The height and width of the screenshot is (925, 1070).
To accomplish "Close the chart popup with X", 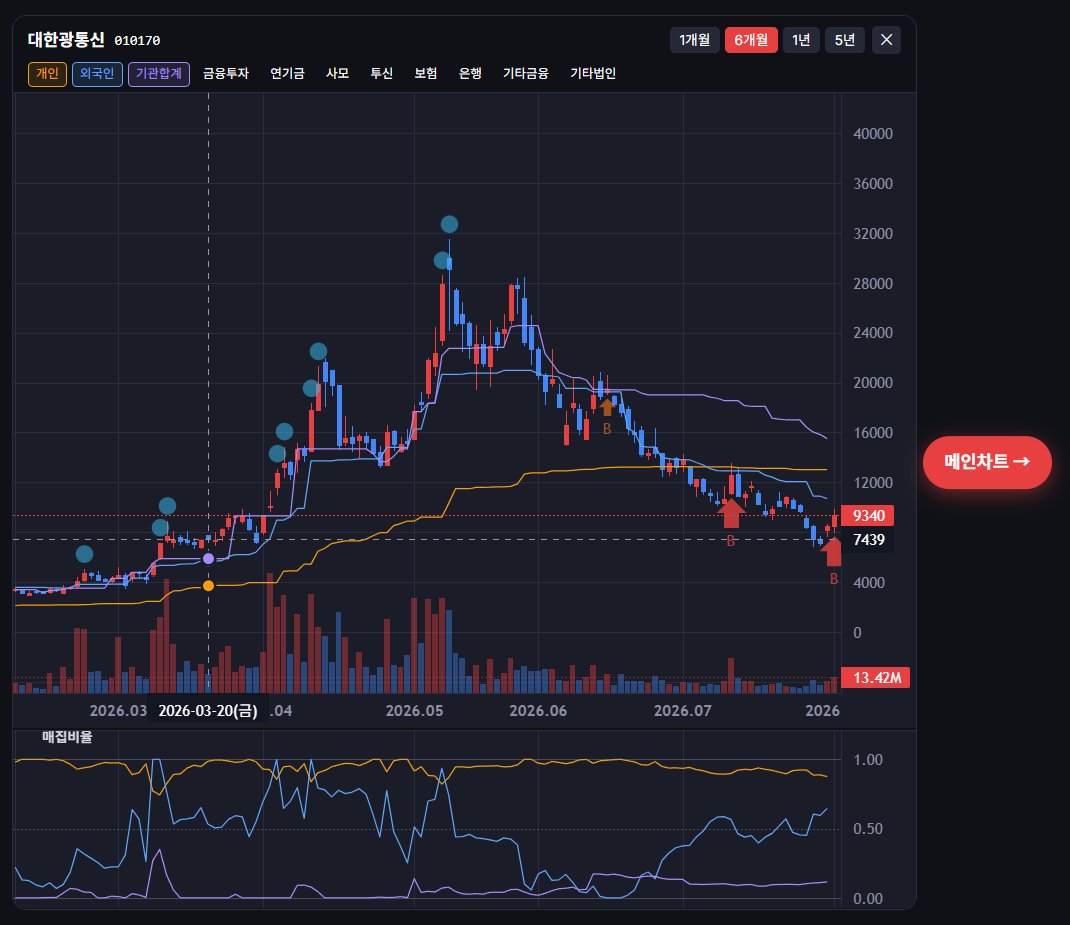I will tap(886, 40).
